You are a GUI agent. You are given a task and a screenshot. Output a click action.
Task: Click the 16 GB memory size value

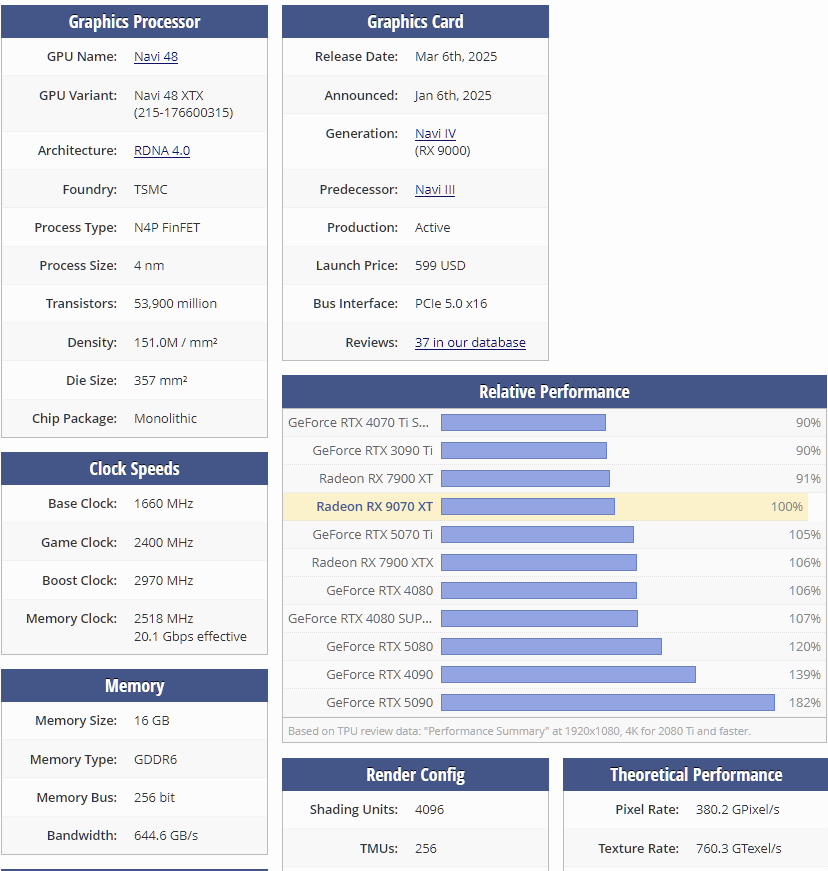click(152, 720)
